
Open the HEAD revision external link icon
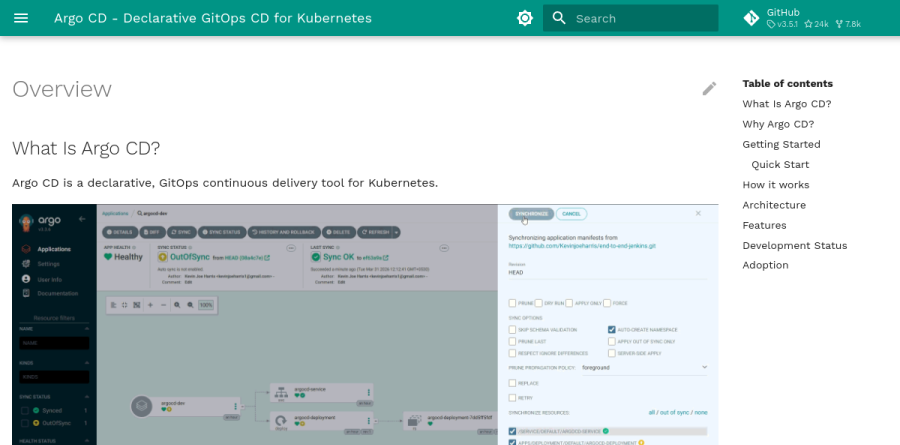click(x=267, y=258)
